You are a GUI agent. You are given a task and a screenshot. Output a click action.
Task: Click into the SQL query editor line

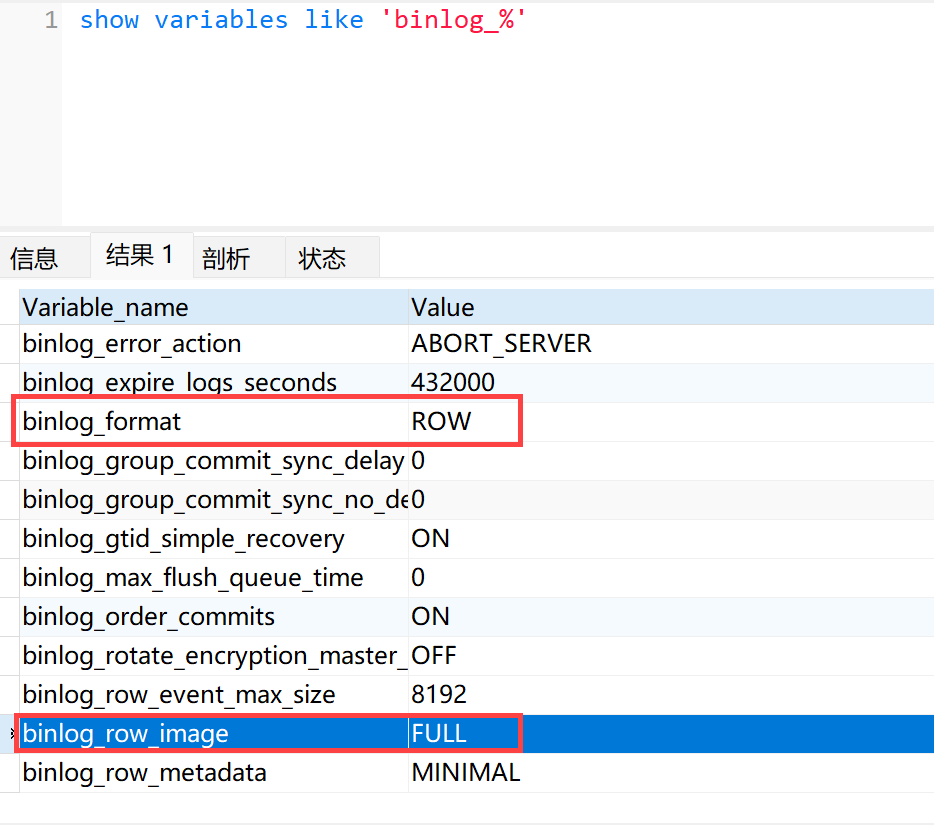click(303, 20)
